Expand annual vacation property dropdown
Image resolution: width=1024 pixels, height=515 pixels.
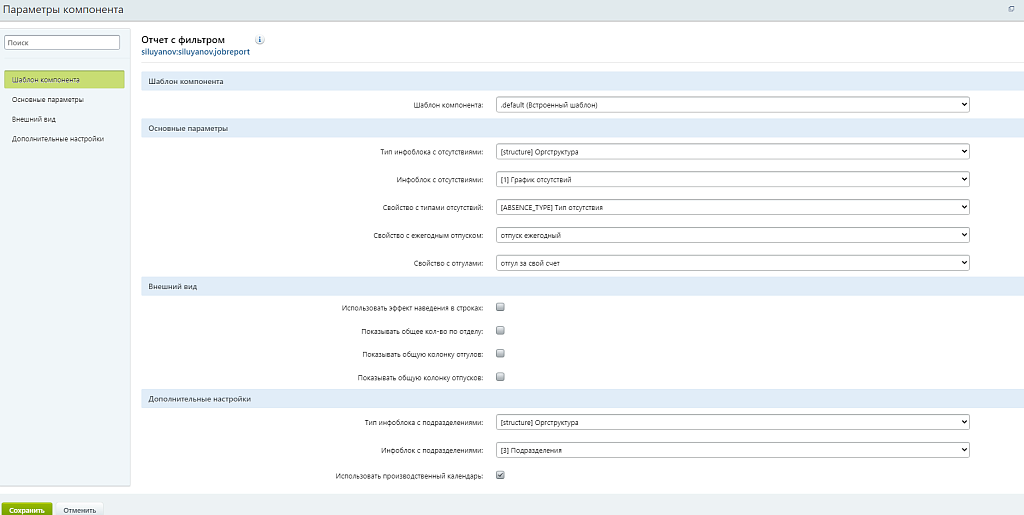[732, 235]
